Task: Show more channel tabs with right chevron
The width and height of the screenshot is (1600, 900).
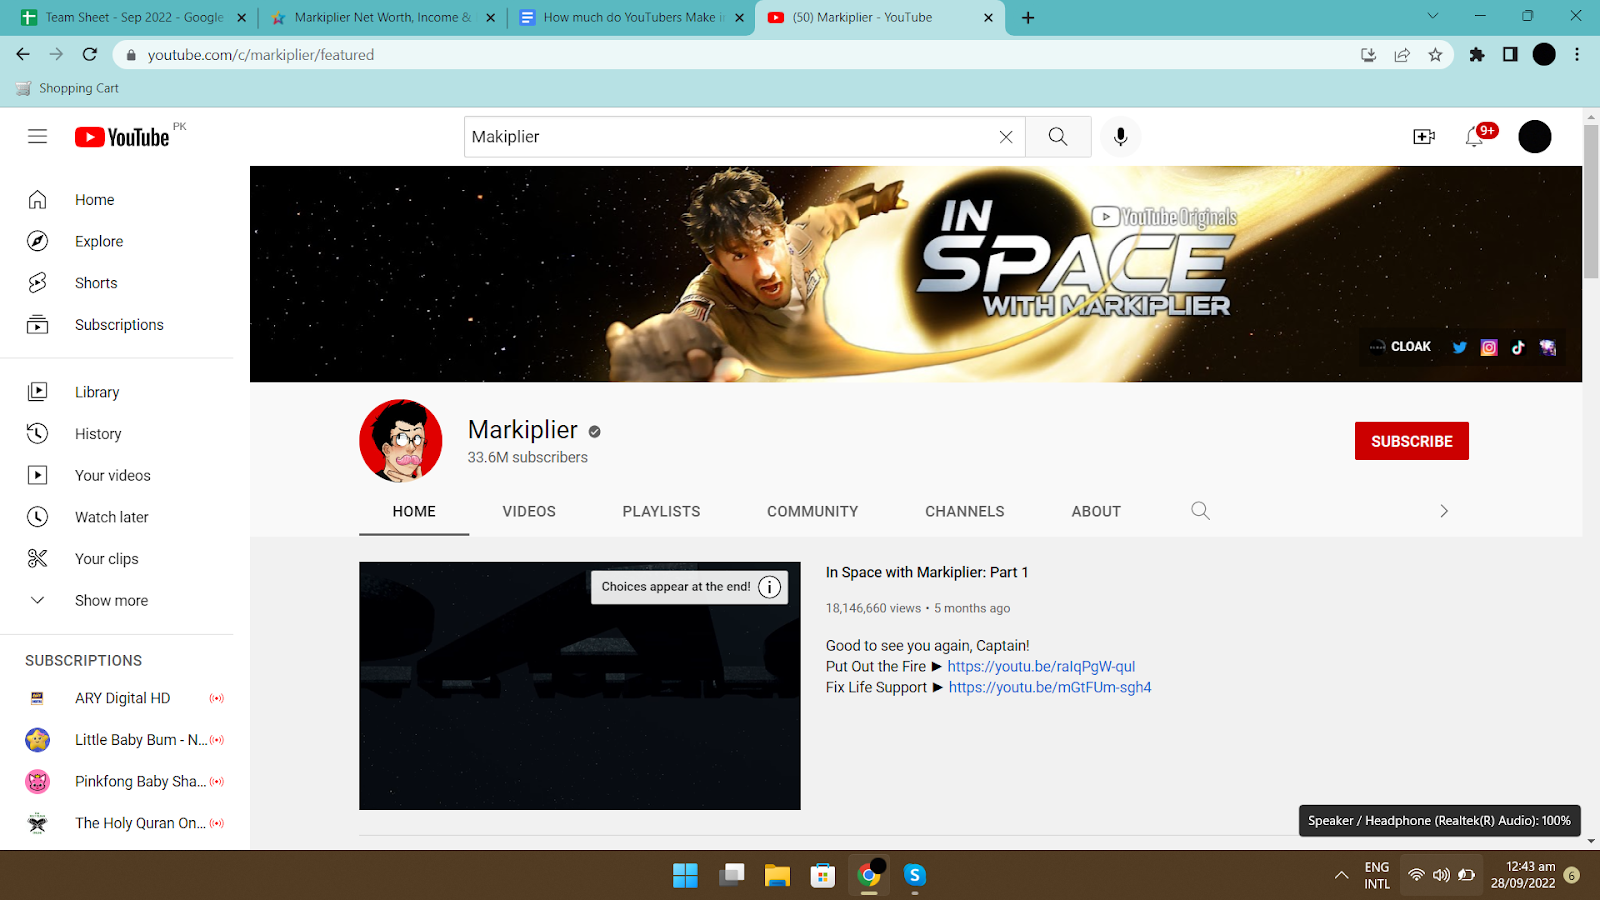Action: pyautogui.click(x=1444, y=511)
